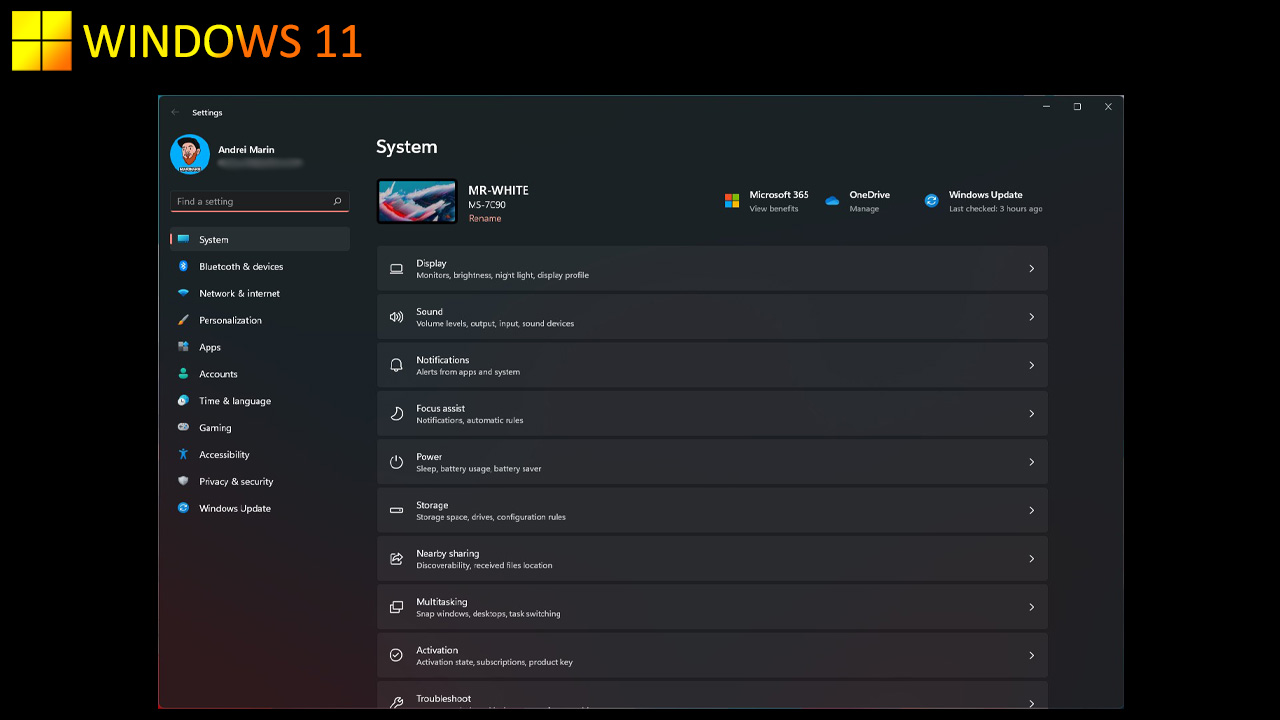This screenshot has height=720, width=1280.
Task: Click the Activation checkmark icon
Action: (396, 655)
